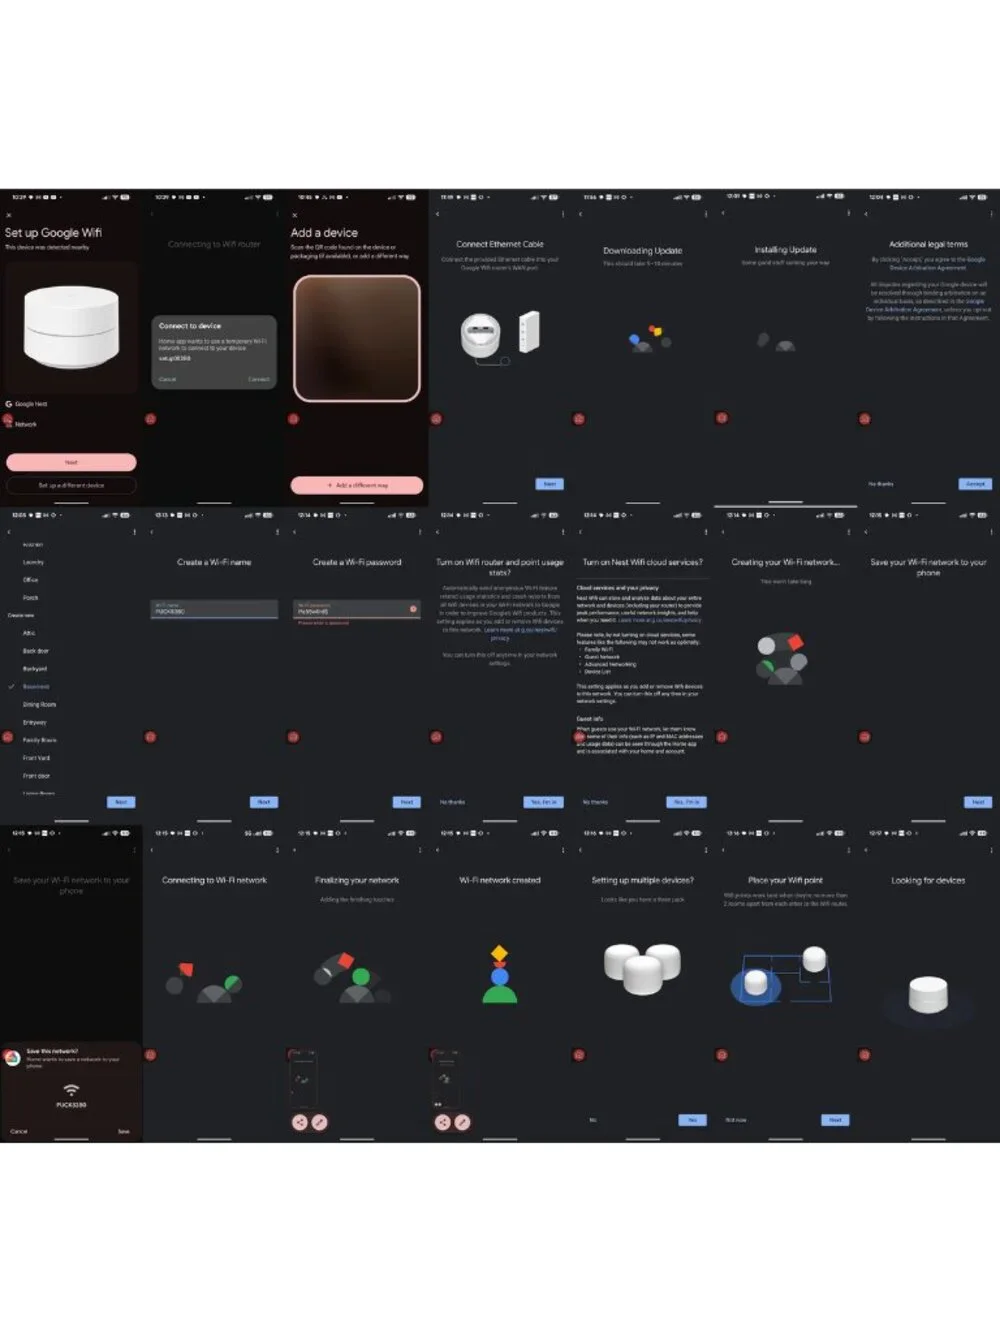Go back from Connect Ethernet Cable screen
The height and width of the screenshot is (1333, 1000).
pos(437,213)
